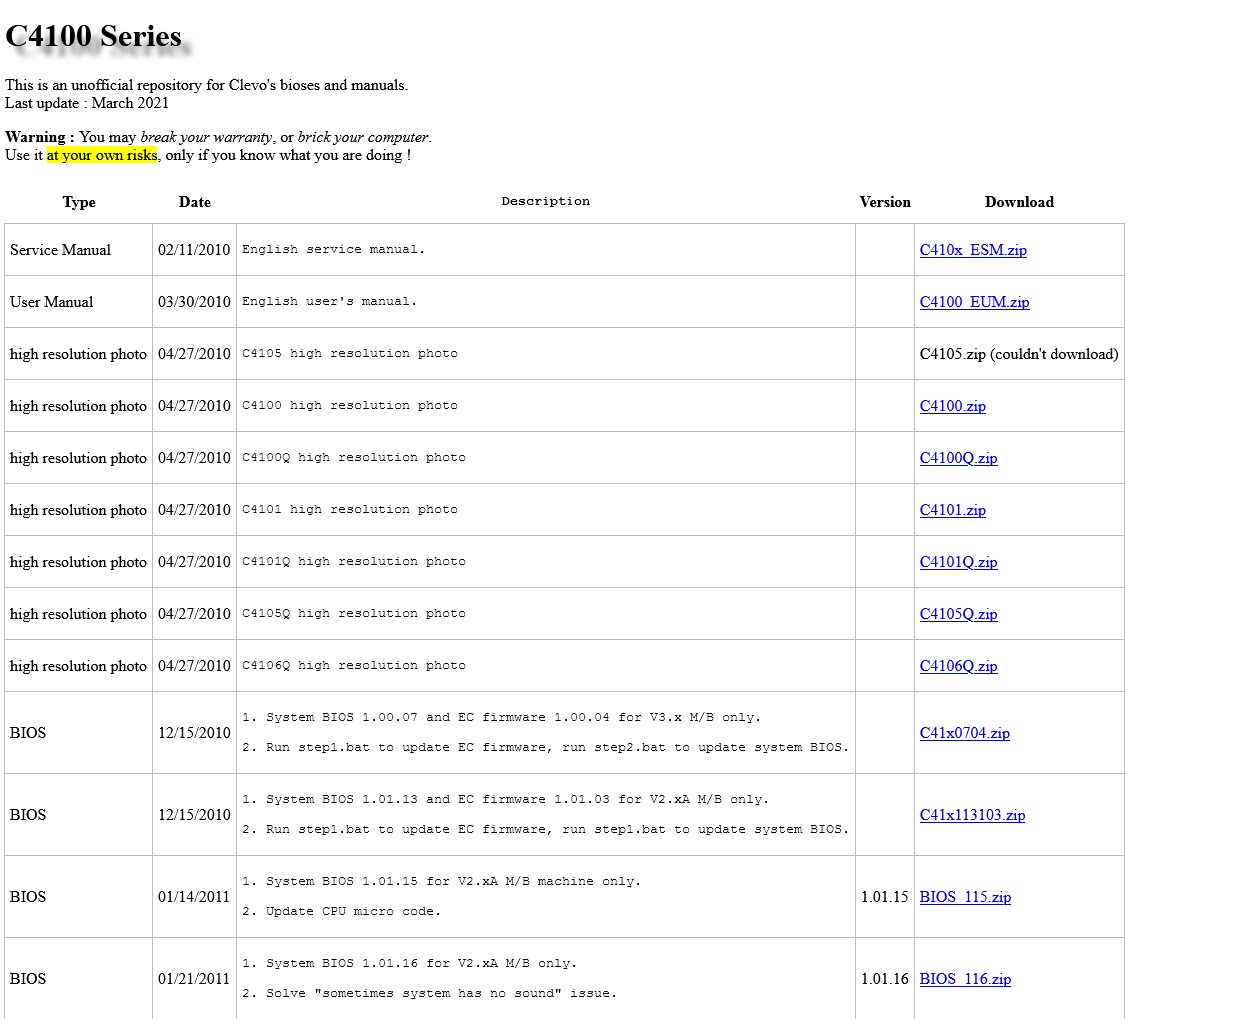The width and height of the screenshot is (1239, 1019).
Task: Click the 'Download' column header
Action: (x=1019, y=202)
